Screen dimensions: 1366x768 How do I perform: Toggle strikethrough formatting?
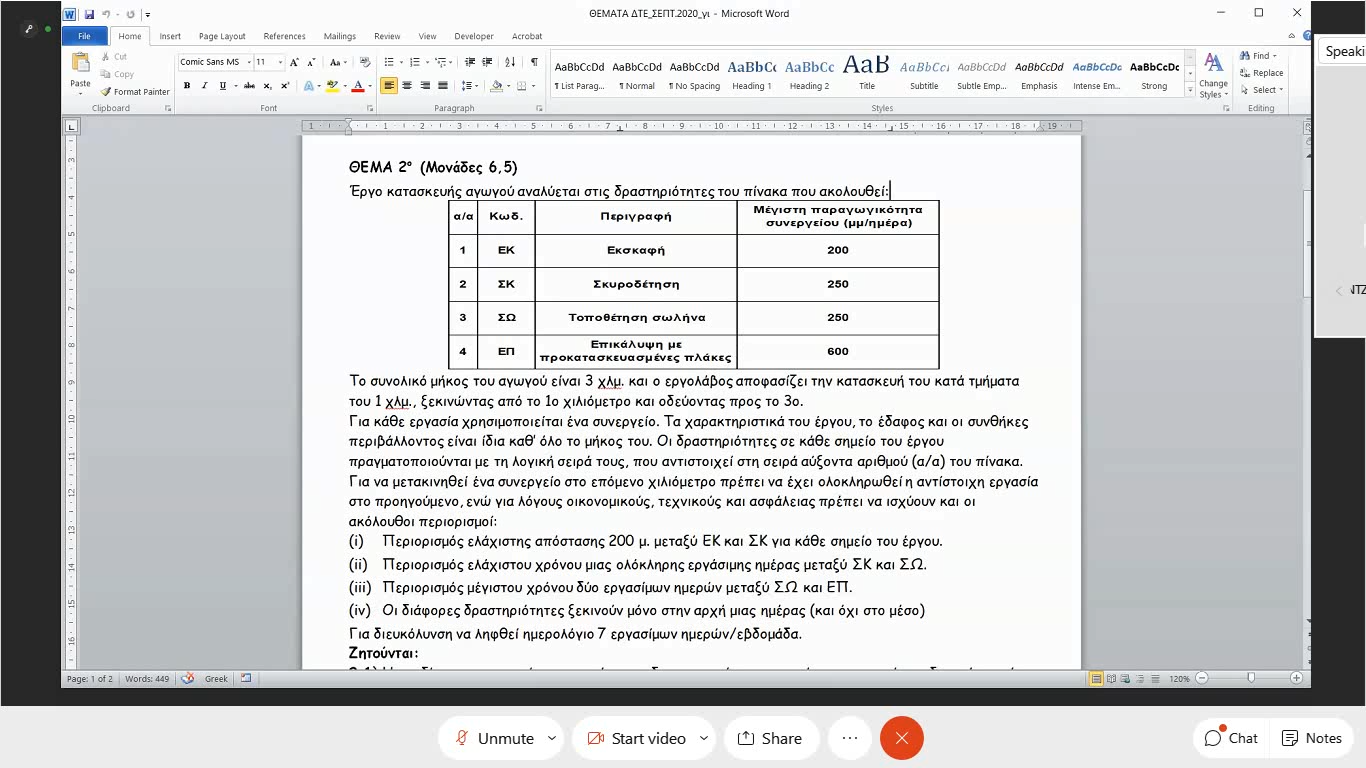(x=249, y=86)
